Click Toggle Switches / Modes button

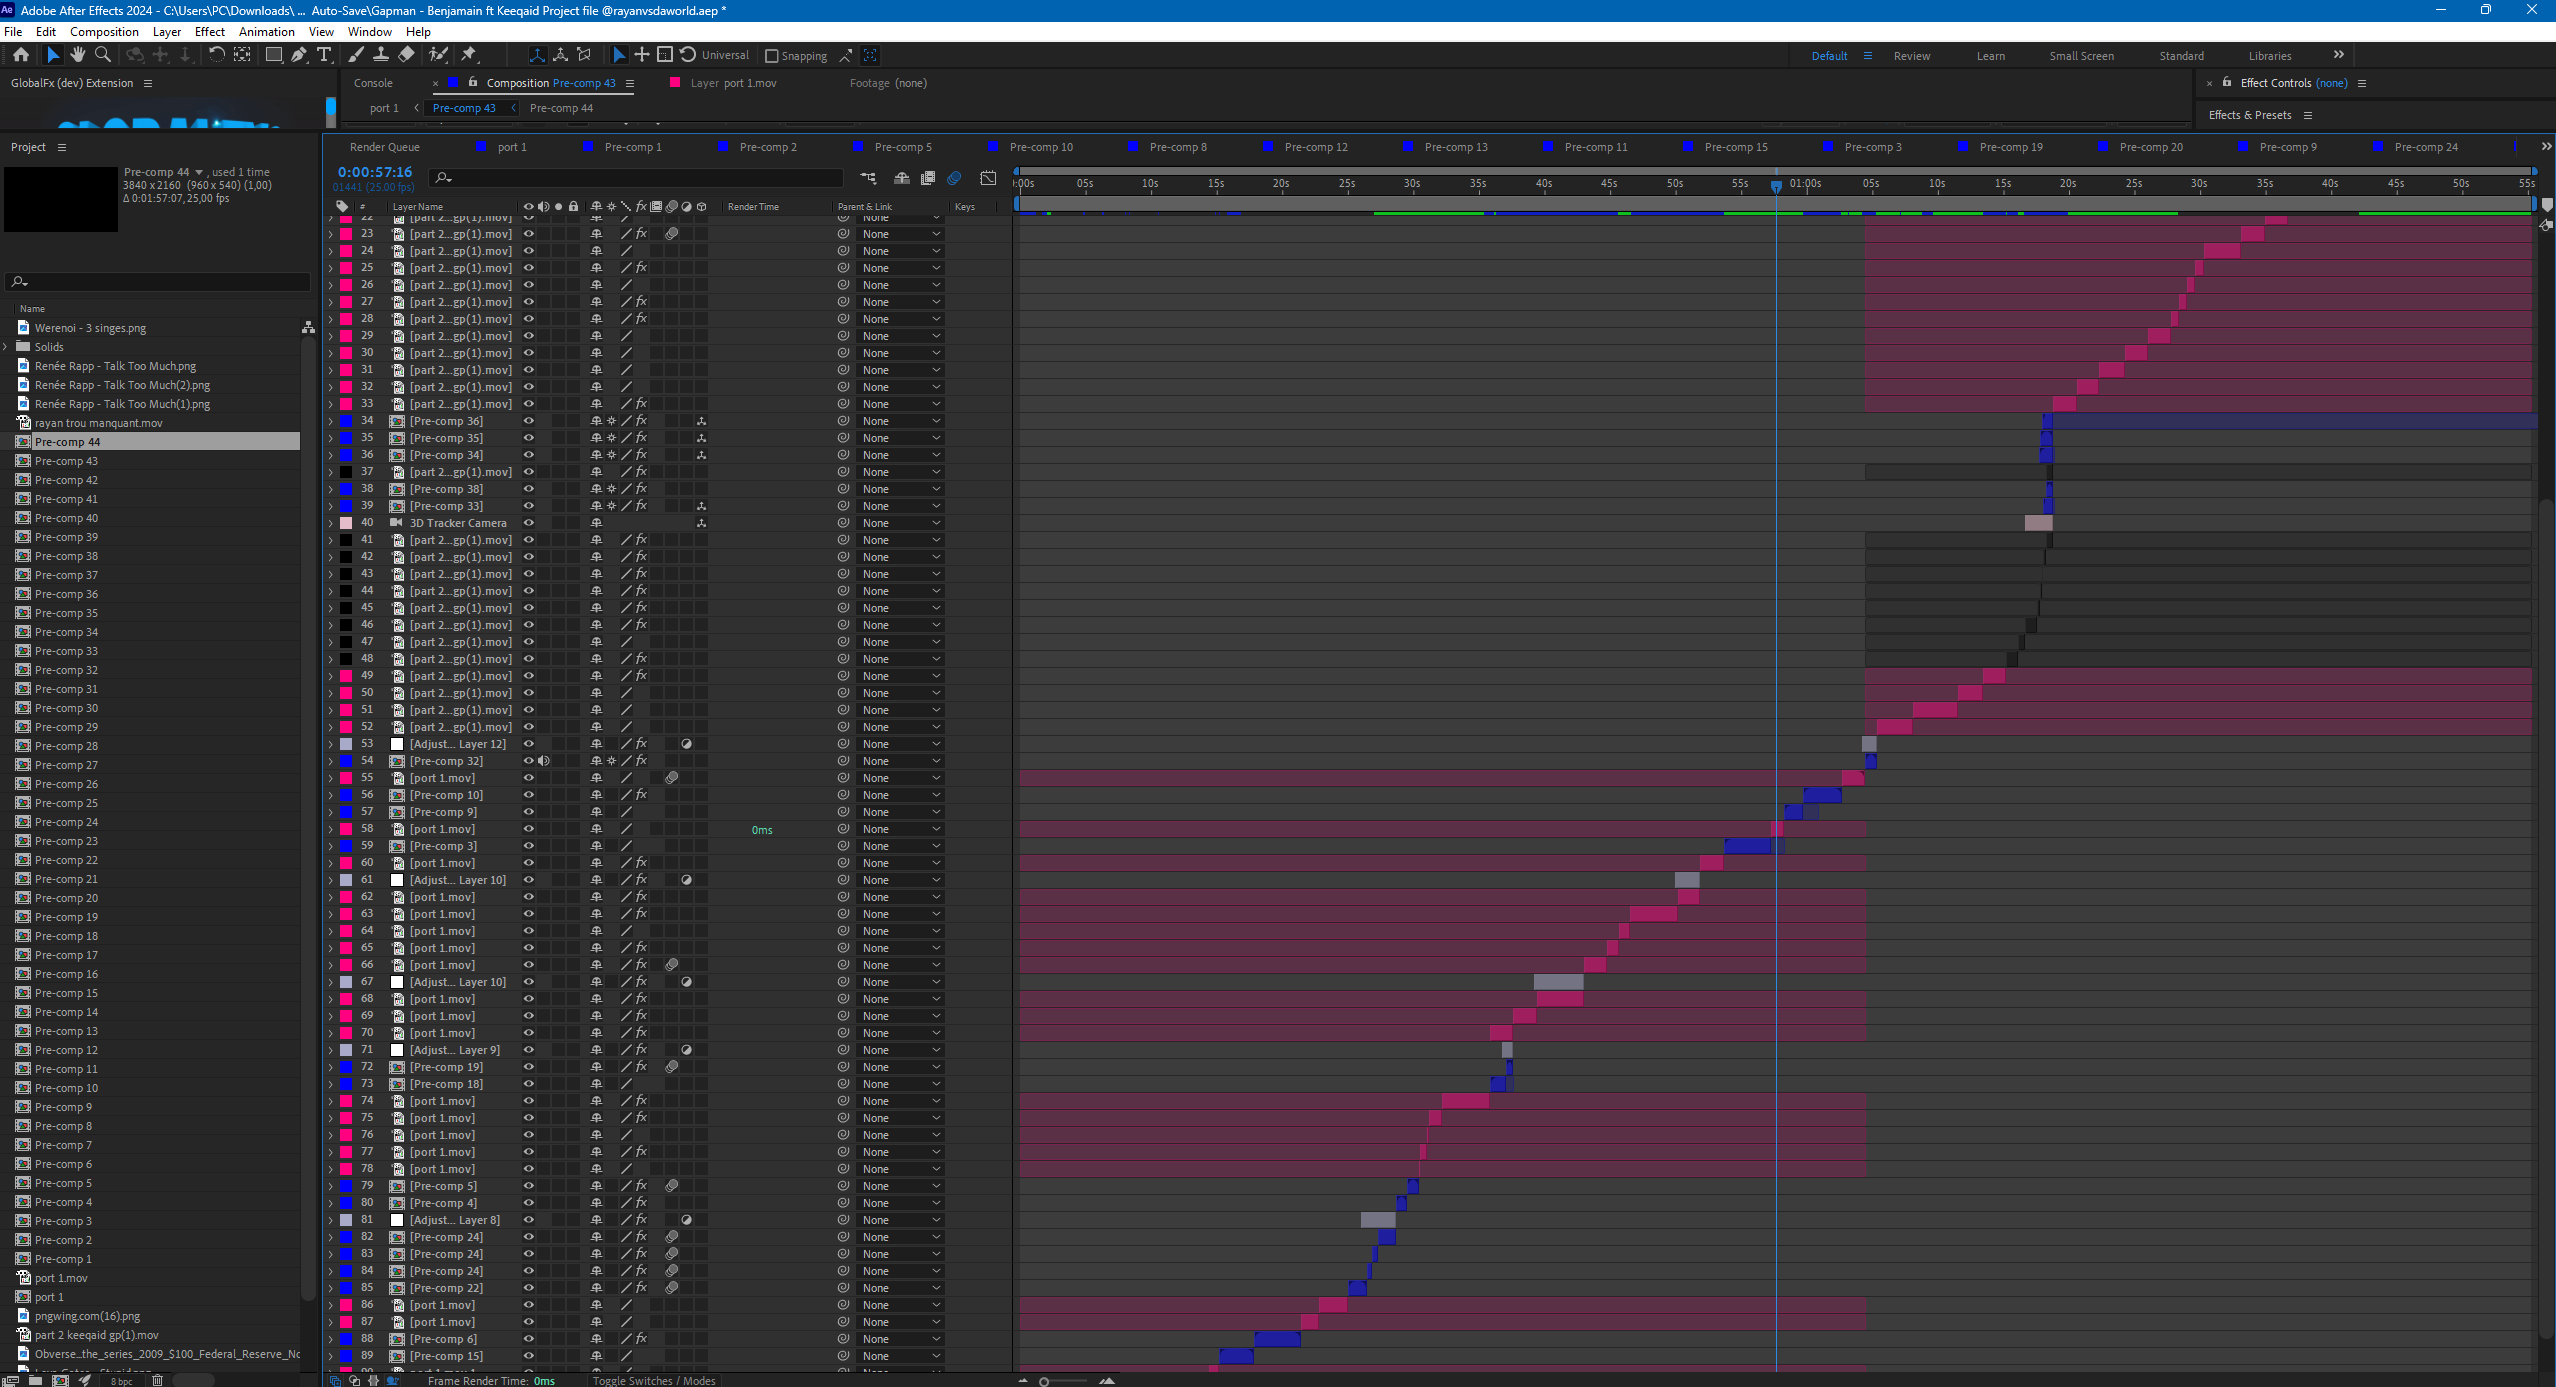[x=654, y=1380]
